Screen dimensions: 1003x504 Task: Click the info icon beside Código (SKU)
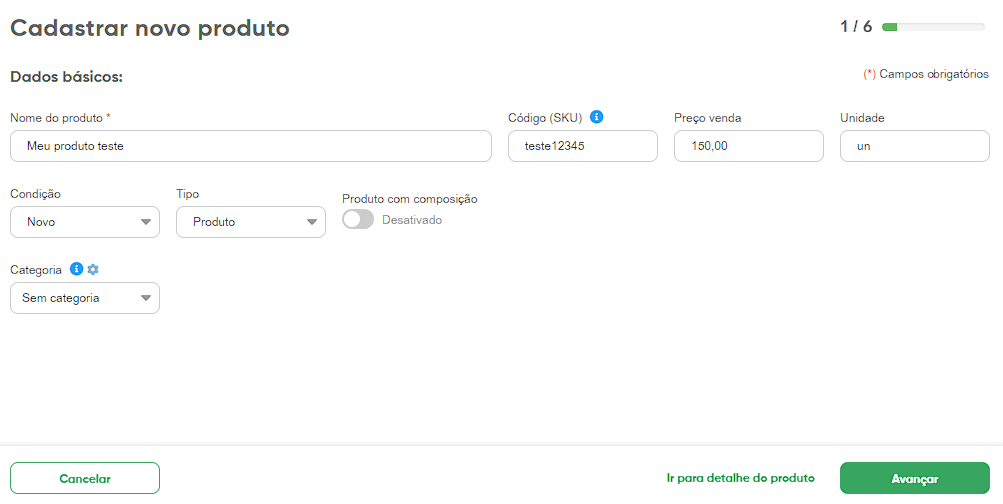tap(597, 117)
